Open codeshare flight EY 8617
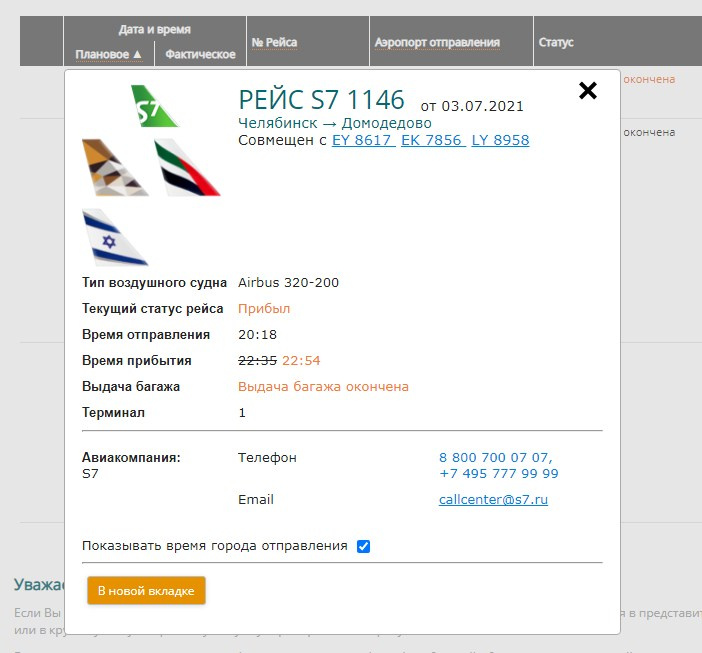Image resolution: width=702 pixels, height=653 pixels. [x=363, y=140]
